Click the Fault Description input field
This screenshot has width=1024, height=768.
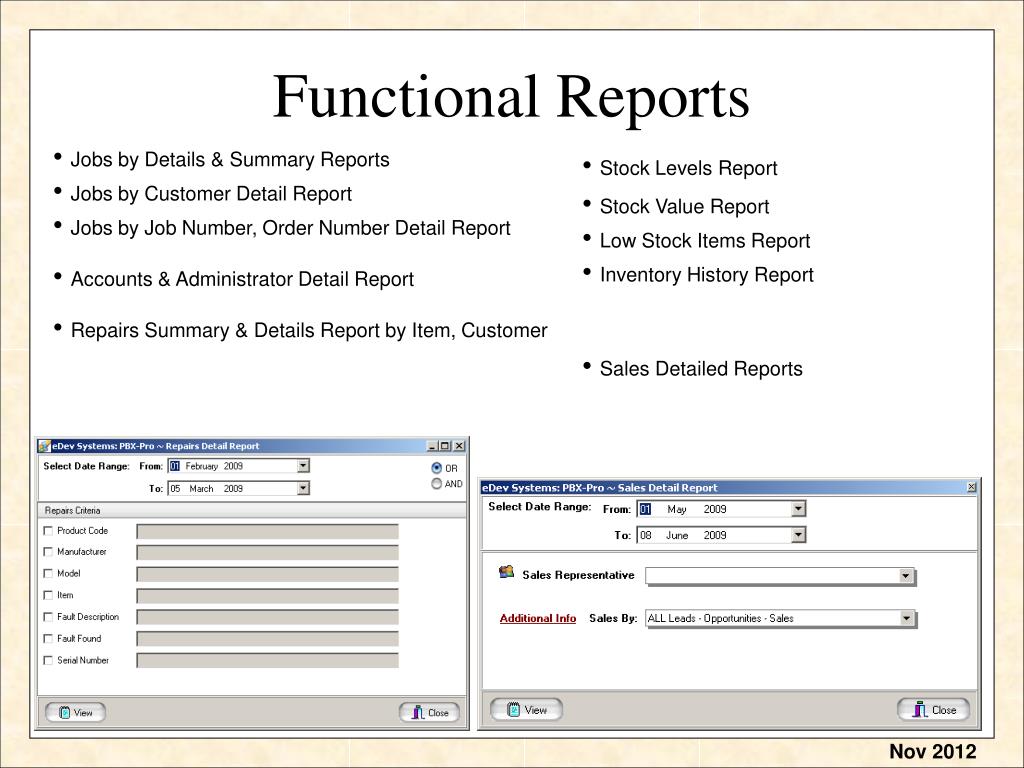[267, 617]
